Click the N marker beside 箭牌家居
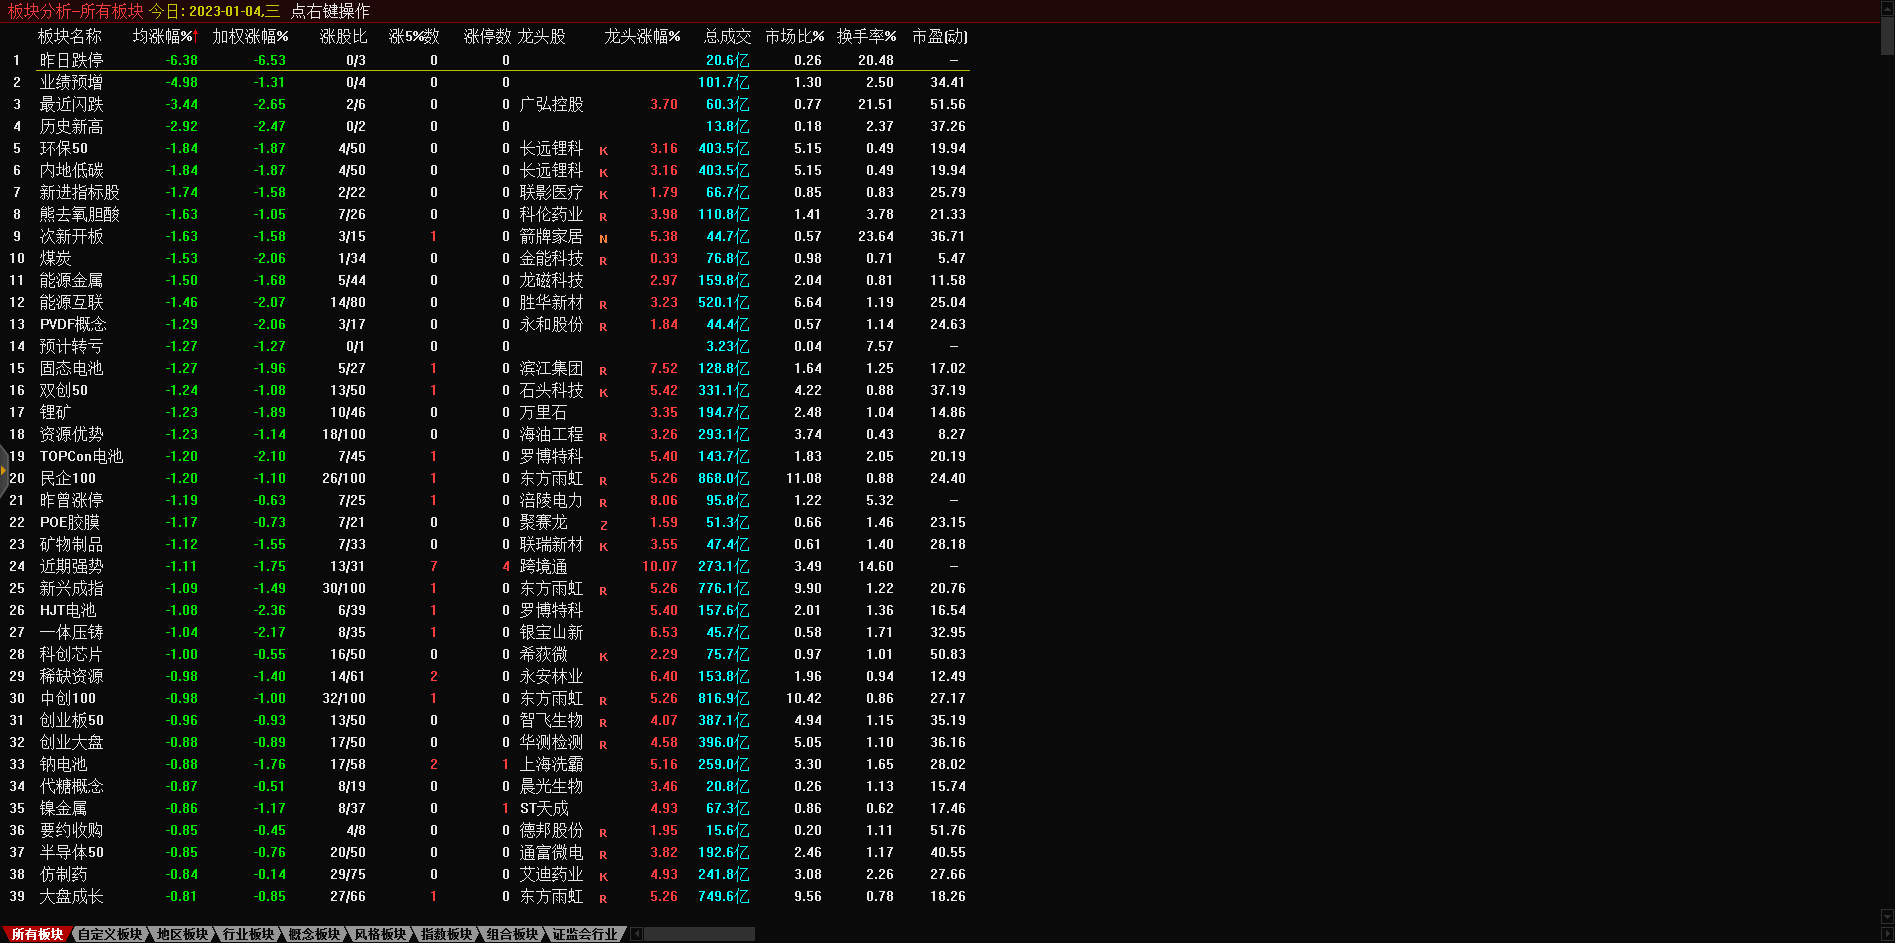 tap(603, 239)
